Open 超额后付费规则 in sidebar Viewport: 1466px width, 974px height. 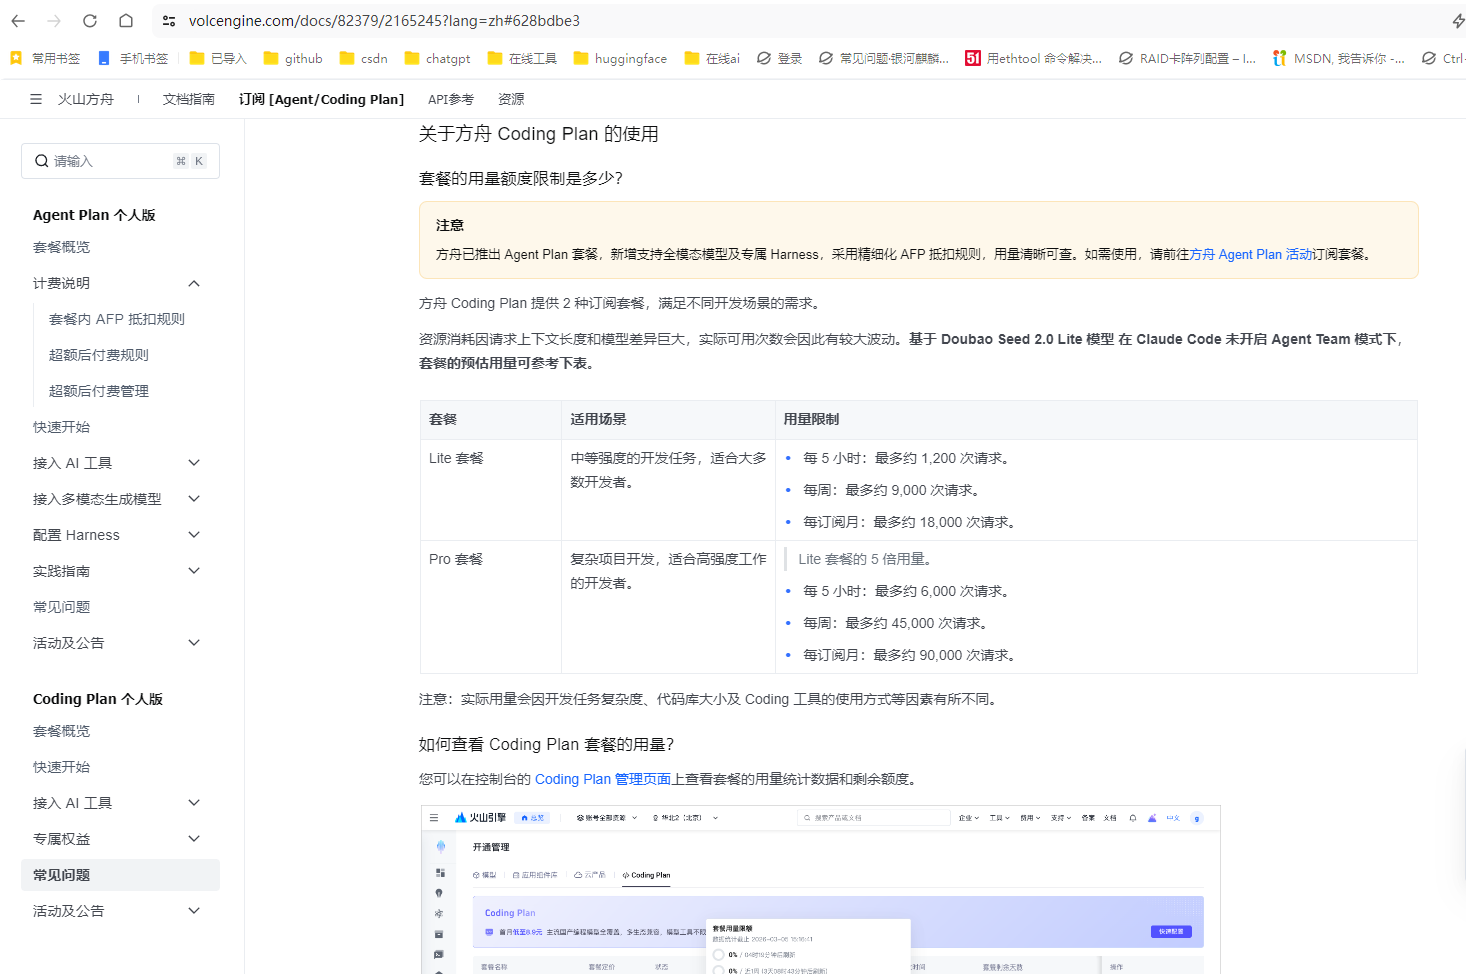[99, 355]
